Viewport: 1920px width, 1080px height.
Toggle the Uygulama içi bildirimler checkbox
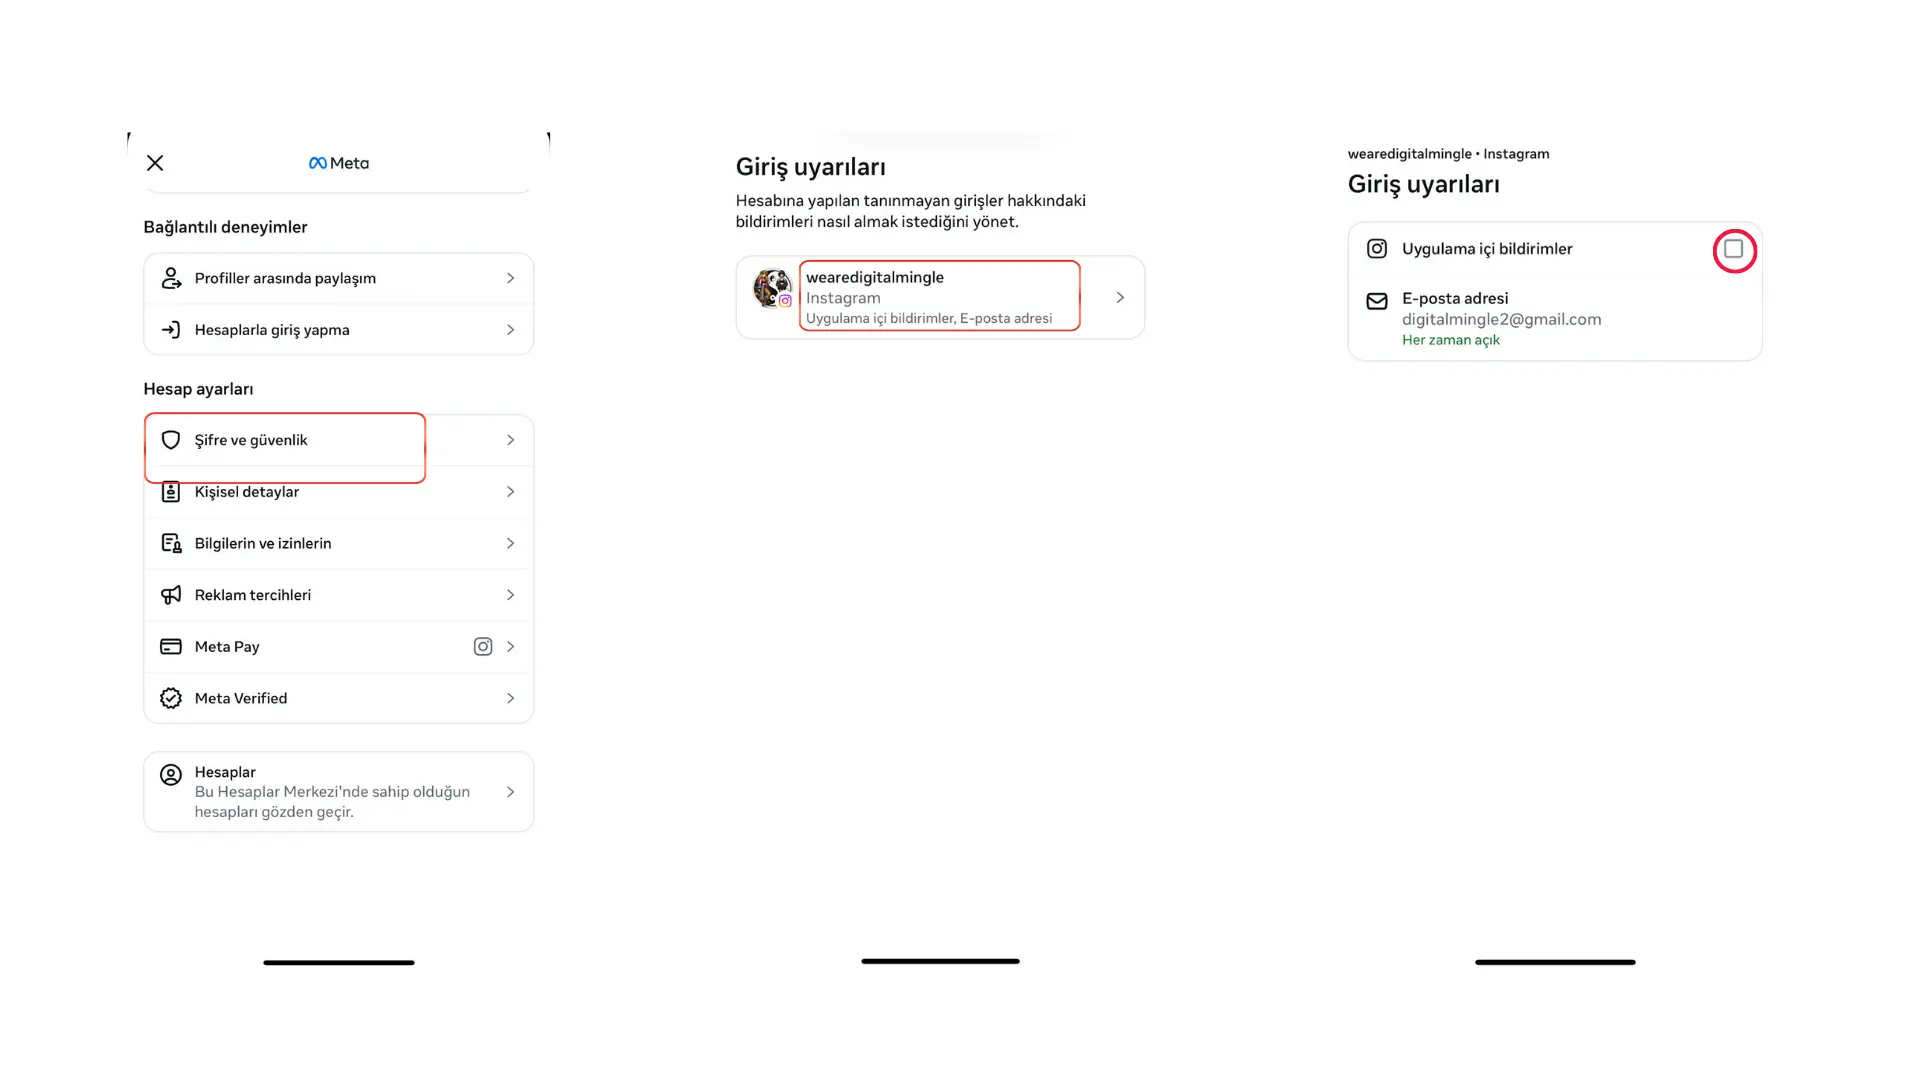pyautogui.click(x=1734, y=249)
